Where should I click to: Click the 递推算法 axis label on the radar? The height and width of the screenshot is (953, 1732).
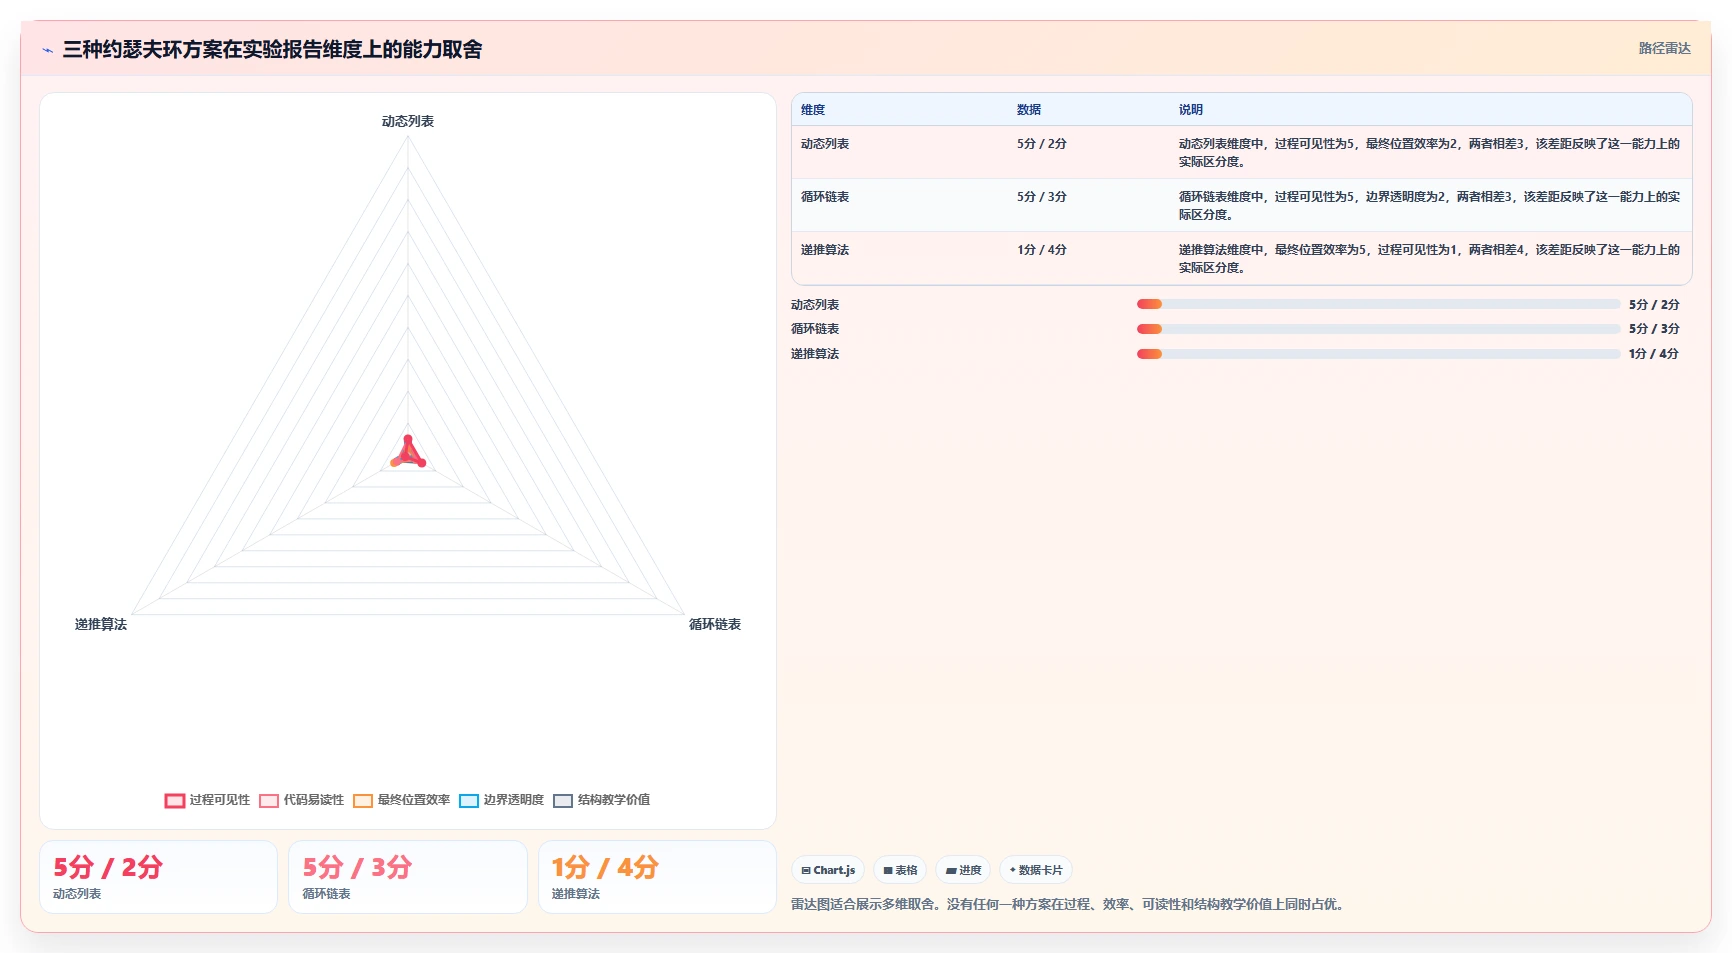[101, 624]
